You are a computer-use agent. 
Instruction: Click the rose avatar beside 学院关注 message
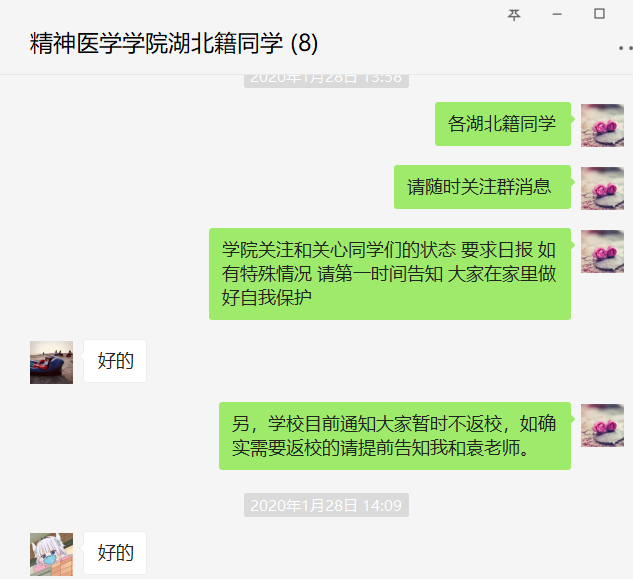(602, 251)
